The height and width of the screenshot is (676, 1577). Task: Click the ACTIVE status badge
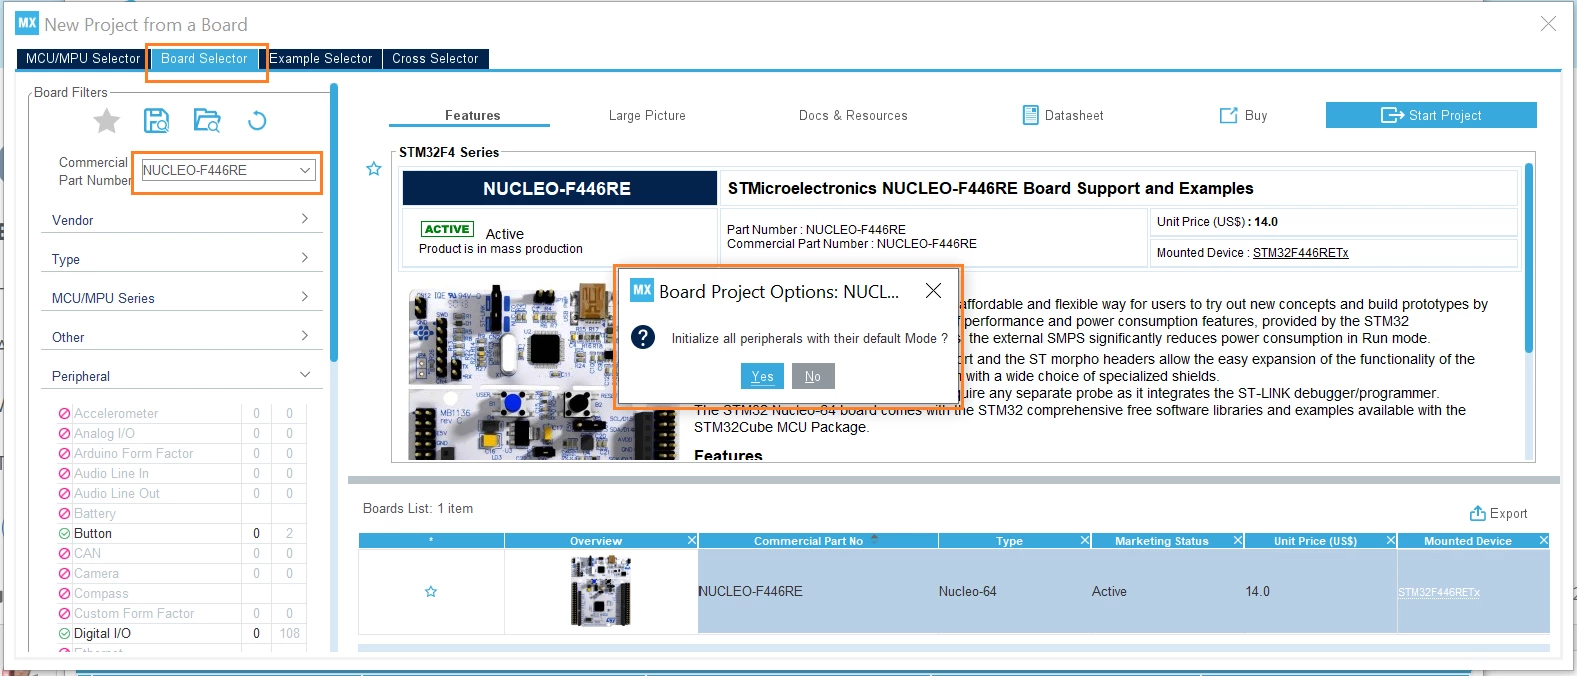[x=447, y=229]
